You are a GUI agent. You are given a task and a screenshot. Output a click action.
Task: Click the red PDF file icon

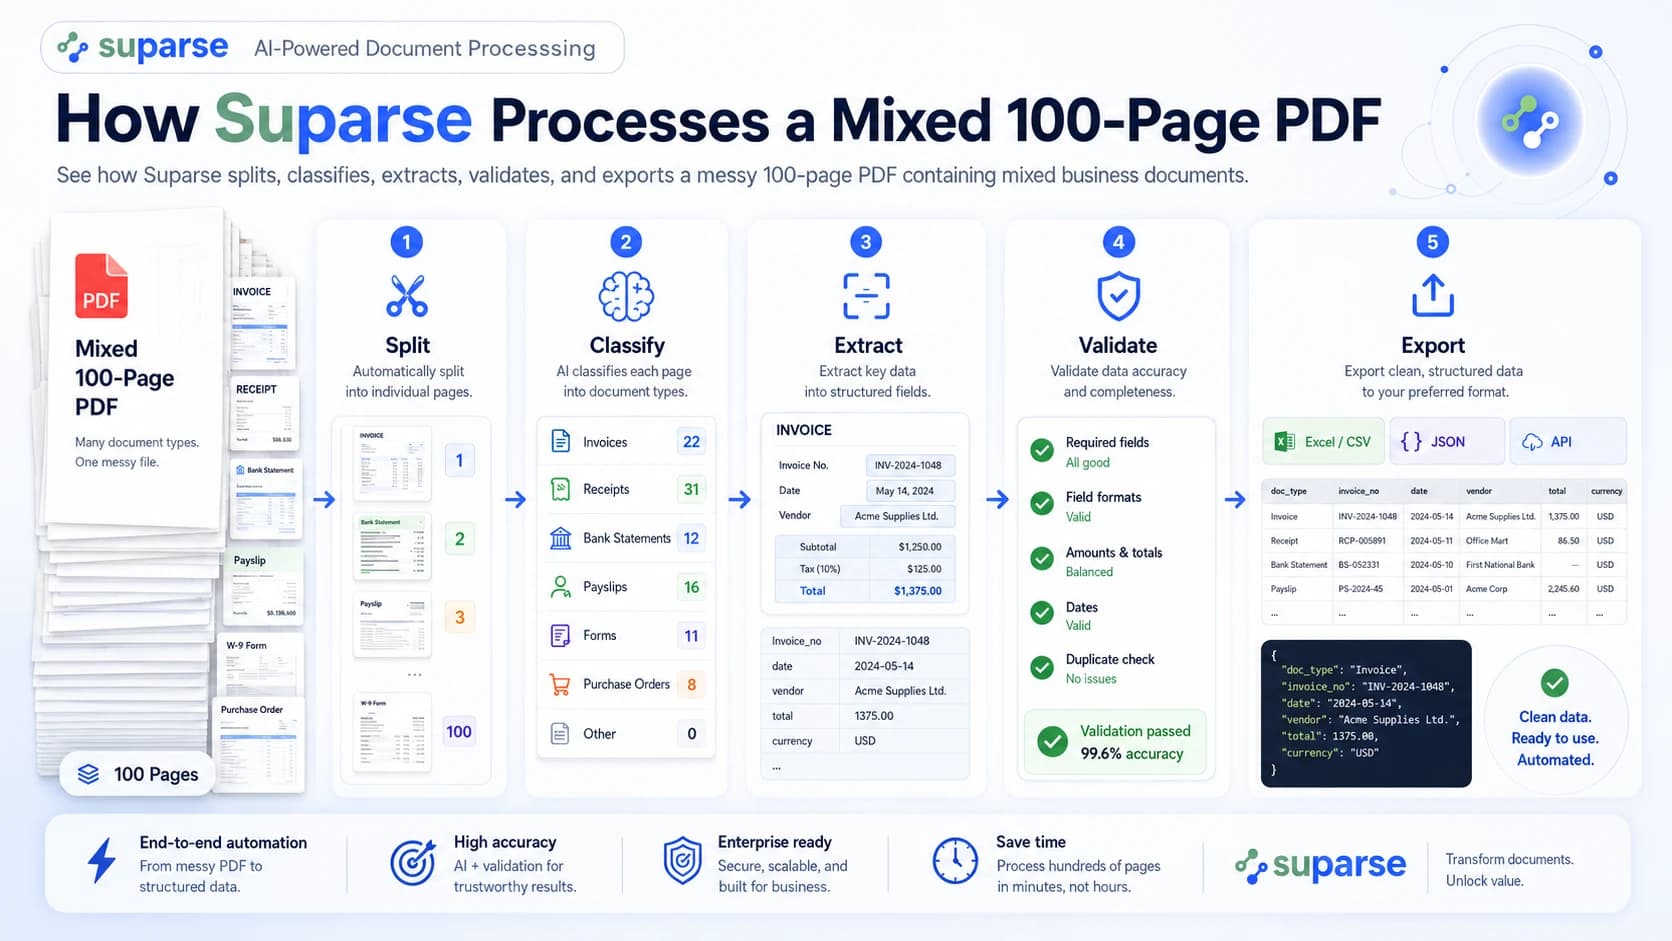[101, 286]
